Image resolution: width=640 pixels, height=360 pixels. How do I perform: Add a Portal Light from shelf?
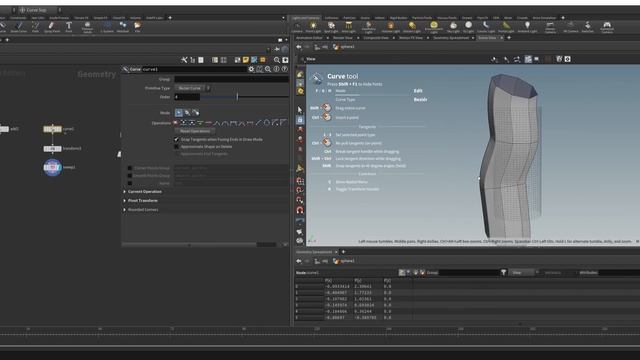pyautogui.click(x=506, y=27)
